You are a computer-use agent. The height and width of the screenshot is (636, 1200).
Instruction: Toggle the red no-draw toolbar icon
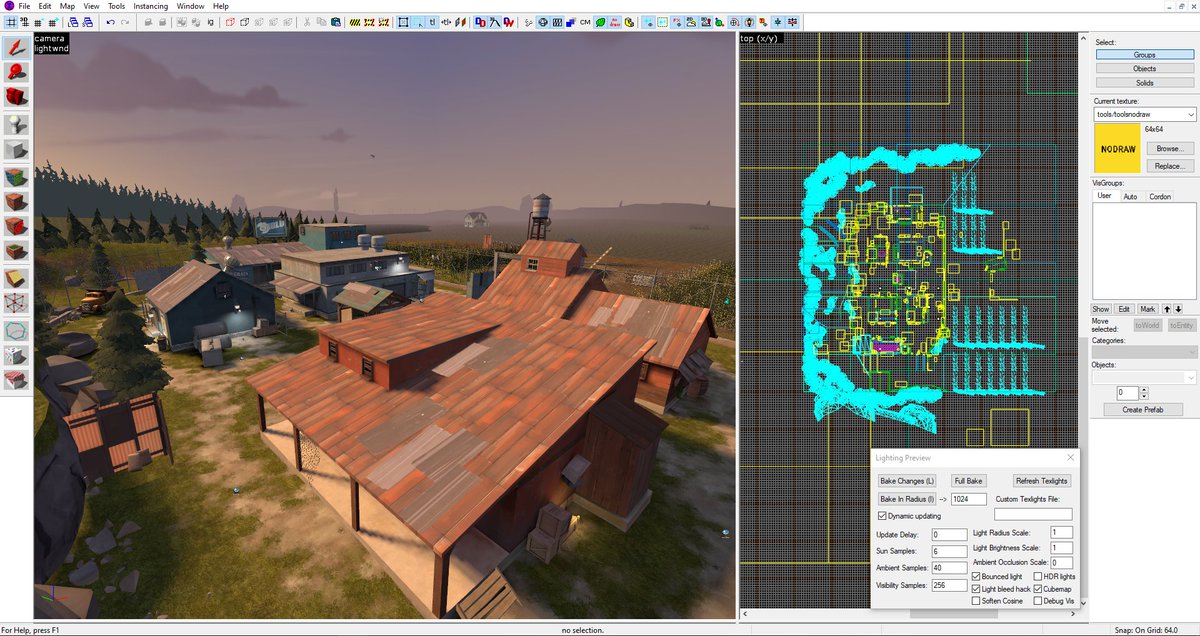(615, 22)
